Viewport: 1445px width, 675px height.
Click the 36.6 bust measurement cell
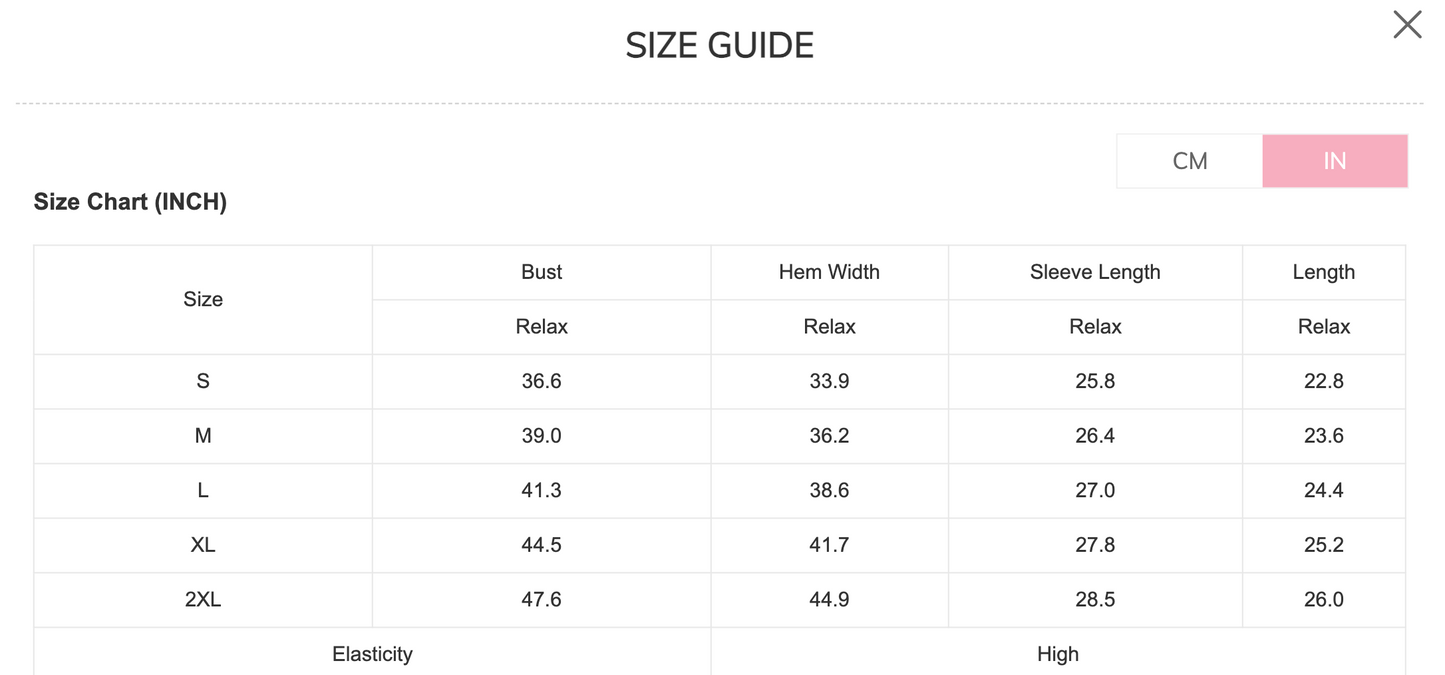(x=541, y=381)
